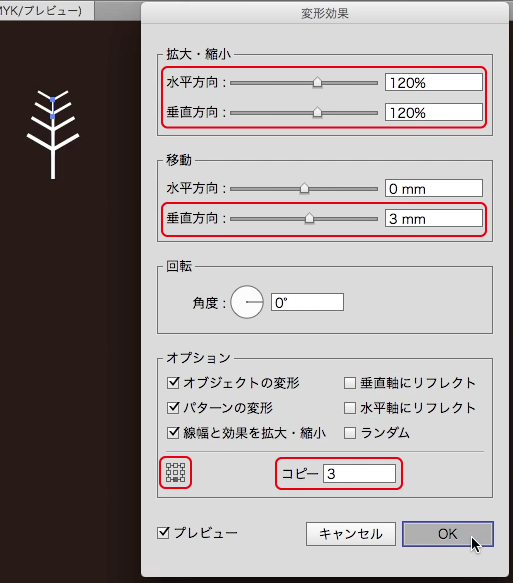513x583 pixels.
Task: Toggle the プレビュー checkbox
Action: pos(163,533)
